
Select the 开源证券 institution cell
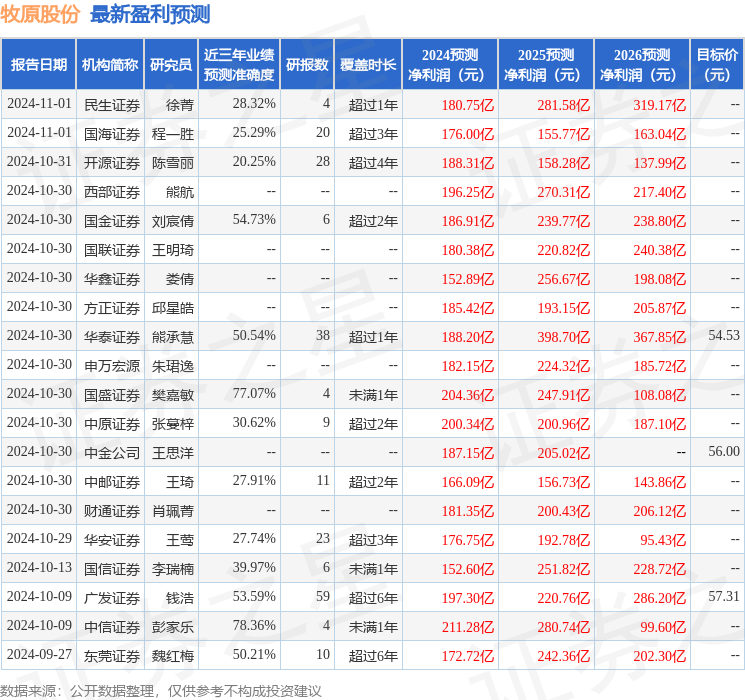coord(112,163)
